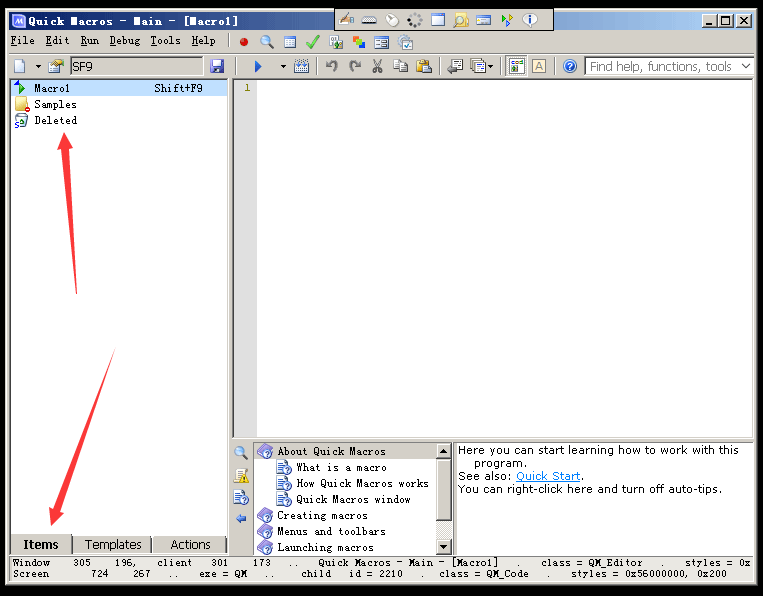
Task: Click the Save floppy disk icon
Action: (217, 66)
